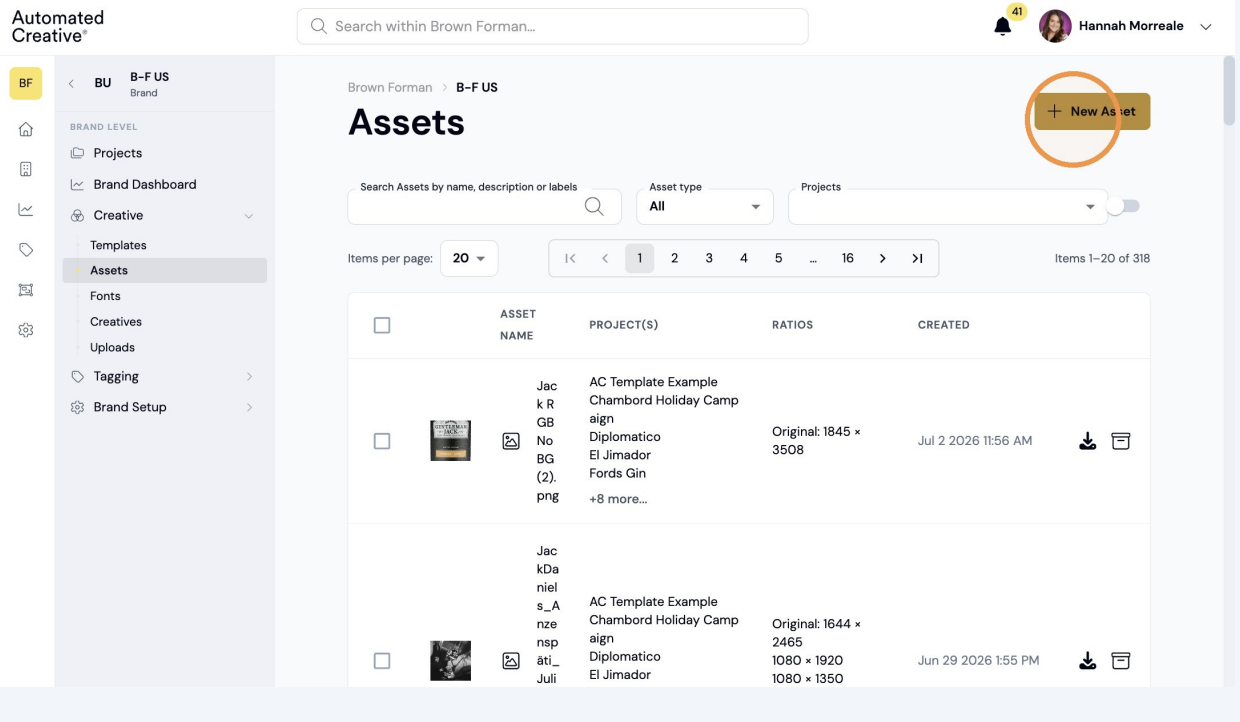Screen dimensions: 1240x722
Task: Click the tag icon in left rail
Action: [x=26, y=250]
